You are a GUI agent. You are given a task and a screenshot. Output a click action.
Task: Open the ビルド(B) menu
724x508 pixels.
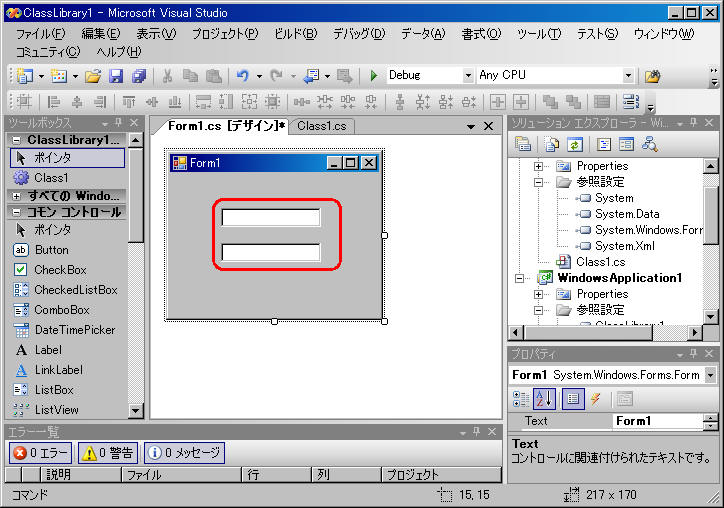[x=295, y=33]
